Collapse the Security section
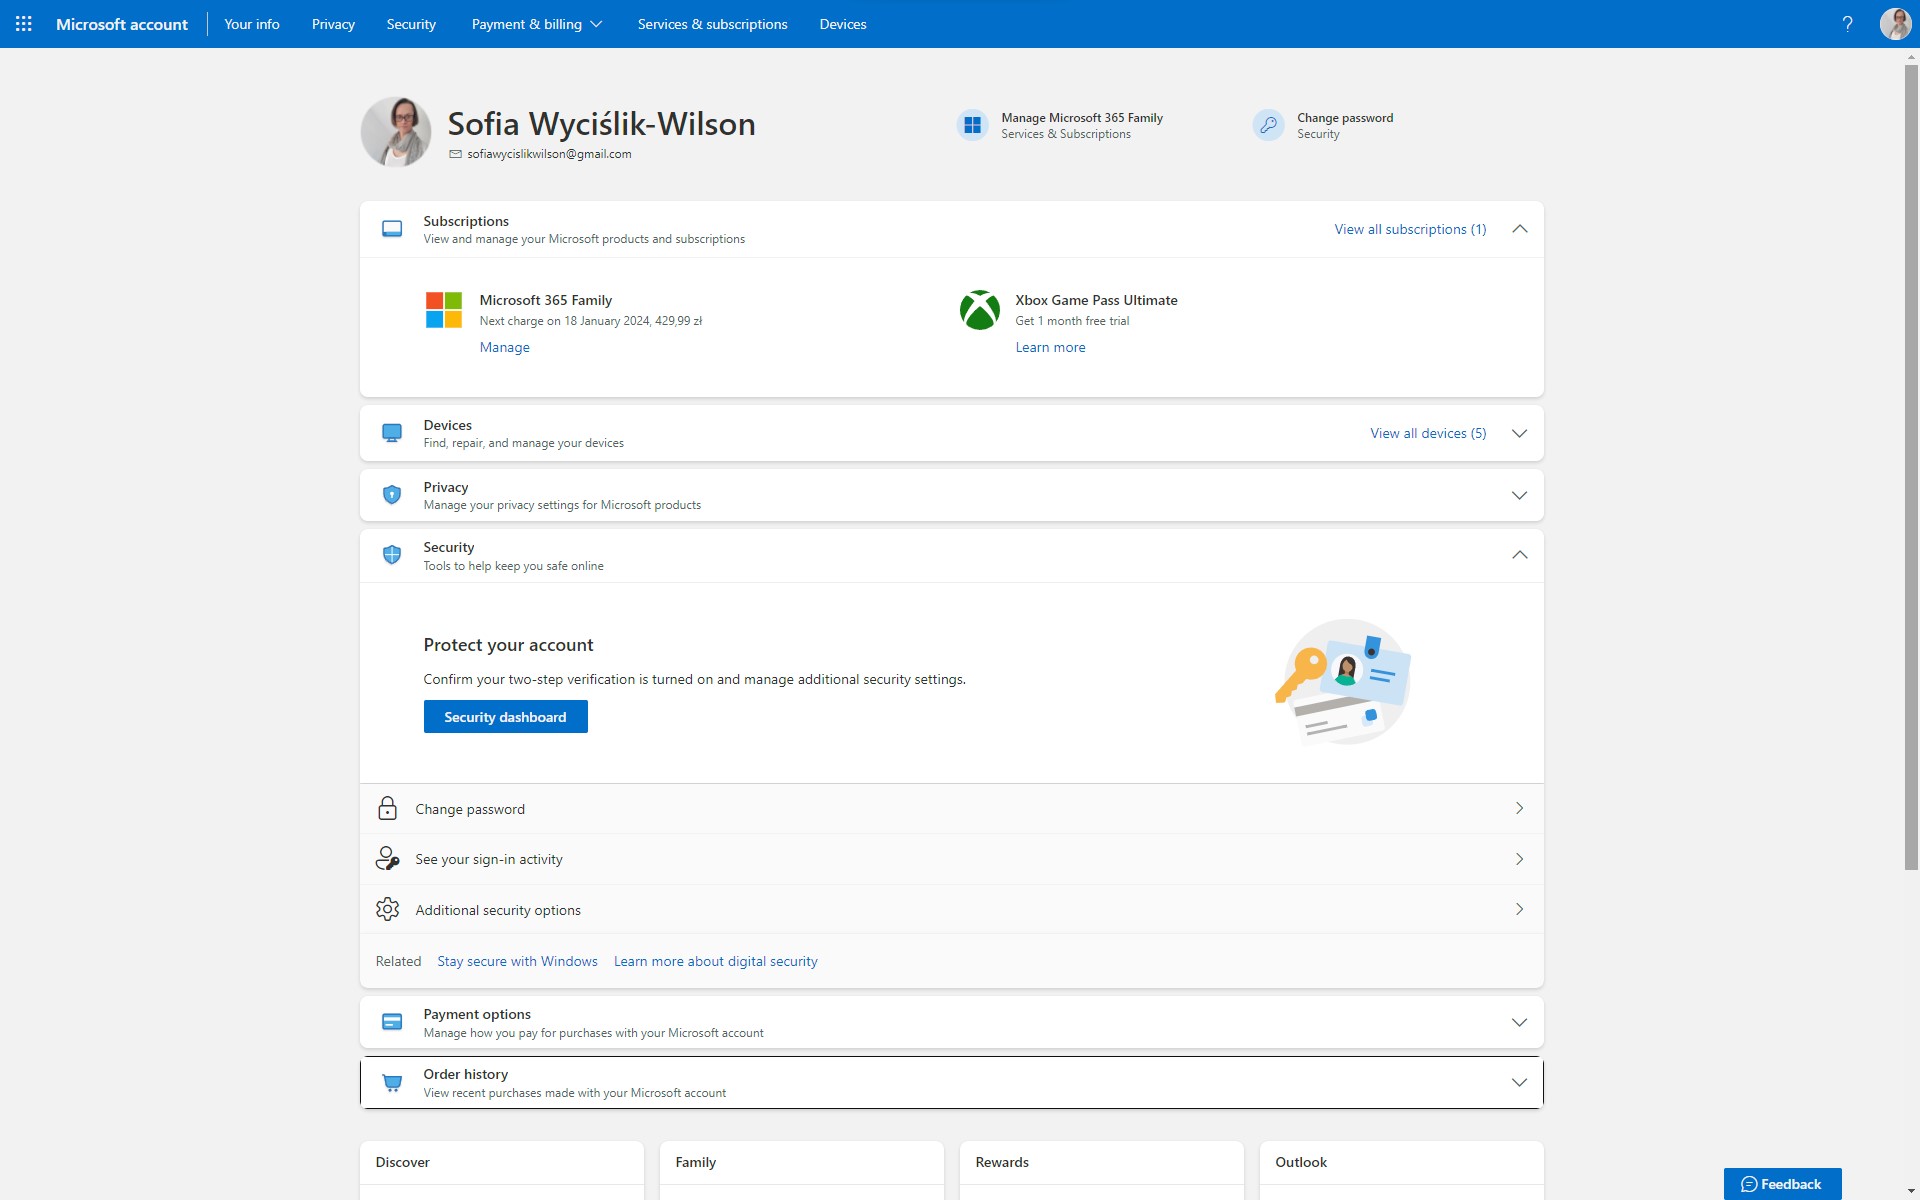 1519,555
